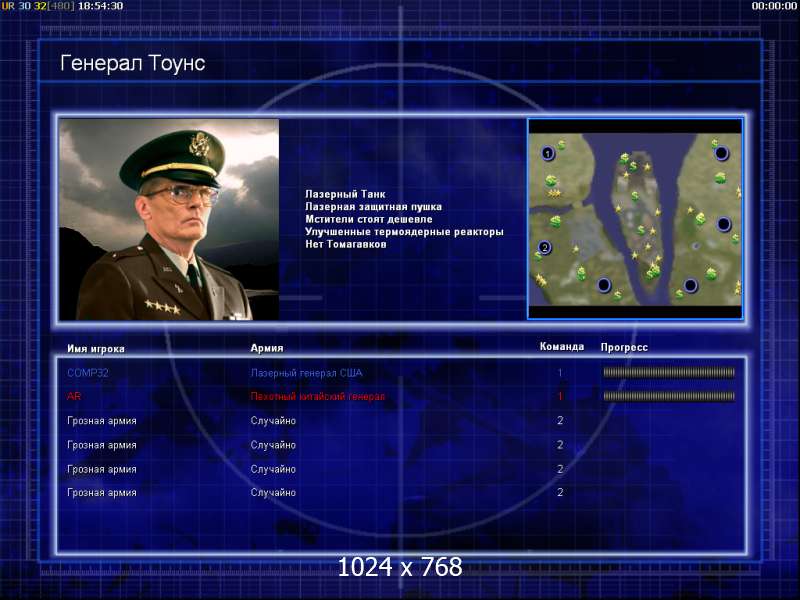Click the AR player loading progress bar
Viewport: 800px width, 600px height.
(669, 396)
